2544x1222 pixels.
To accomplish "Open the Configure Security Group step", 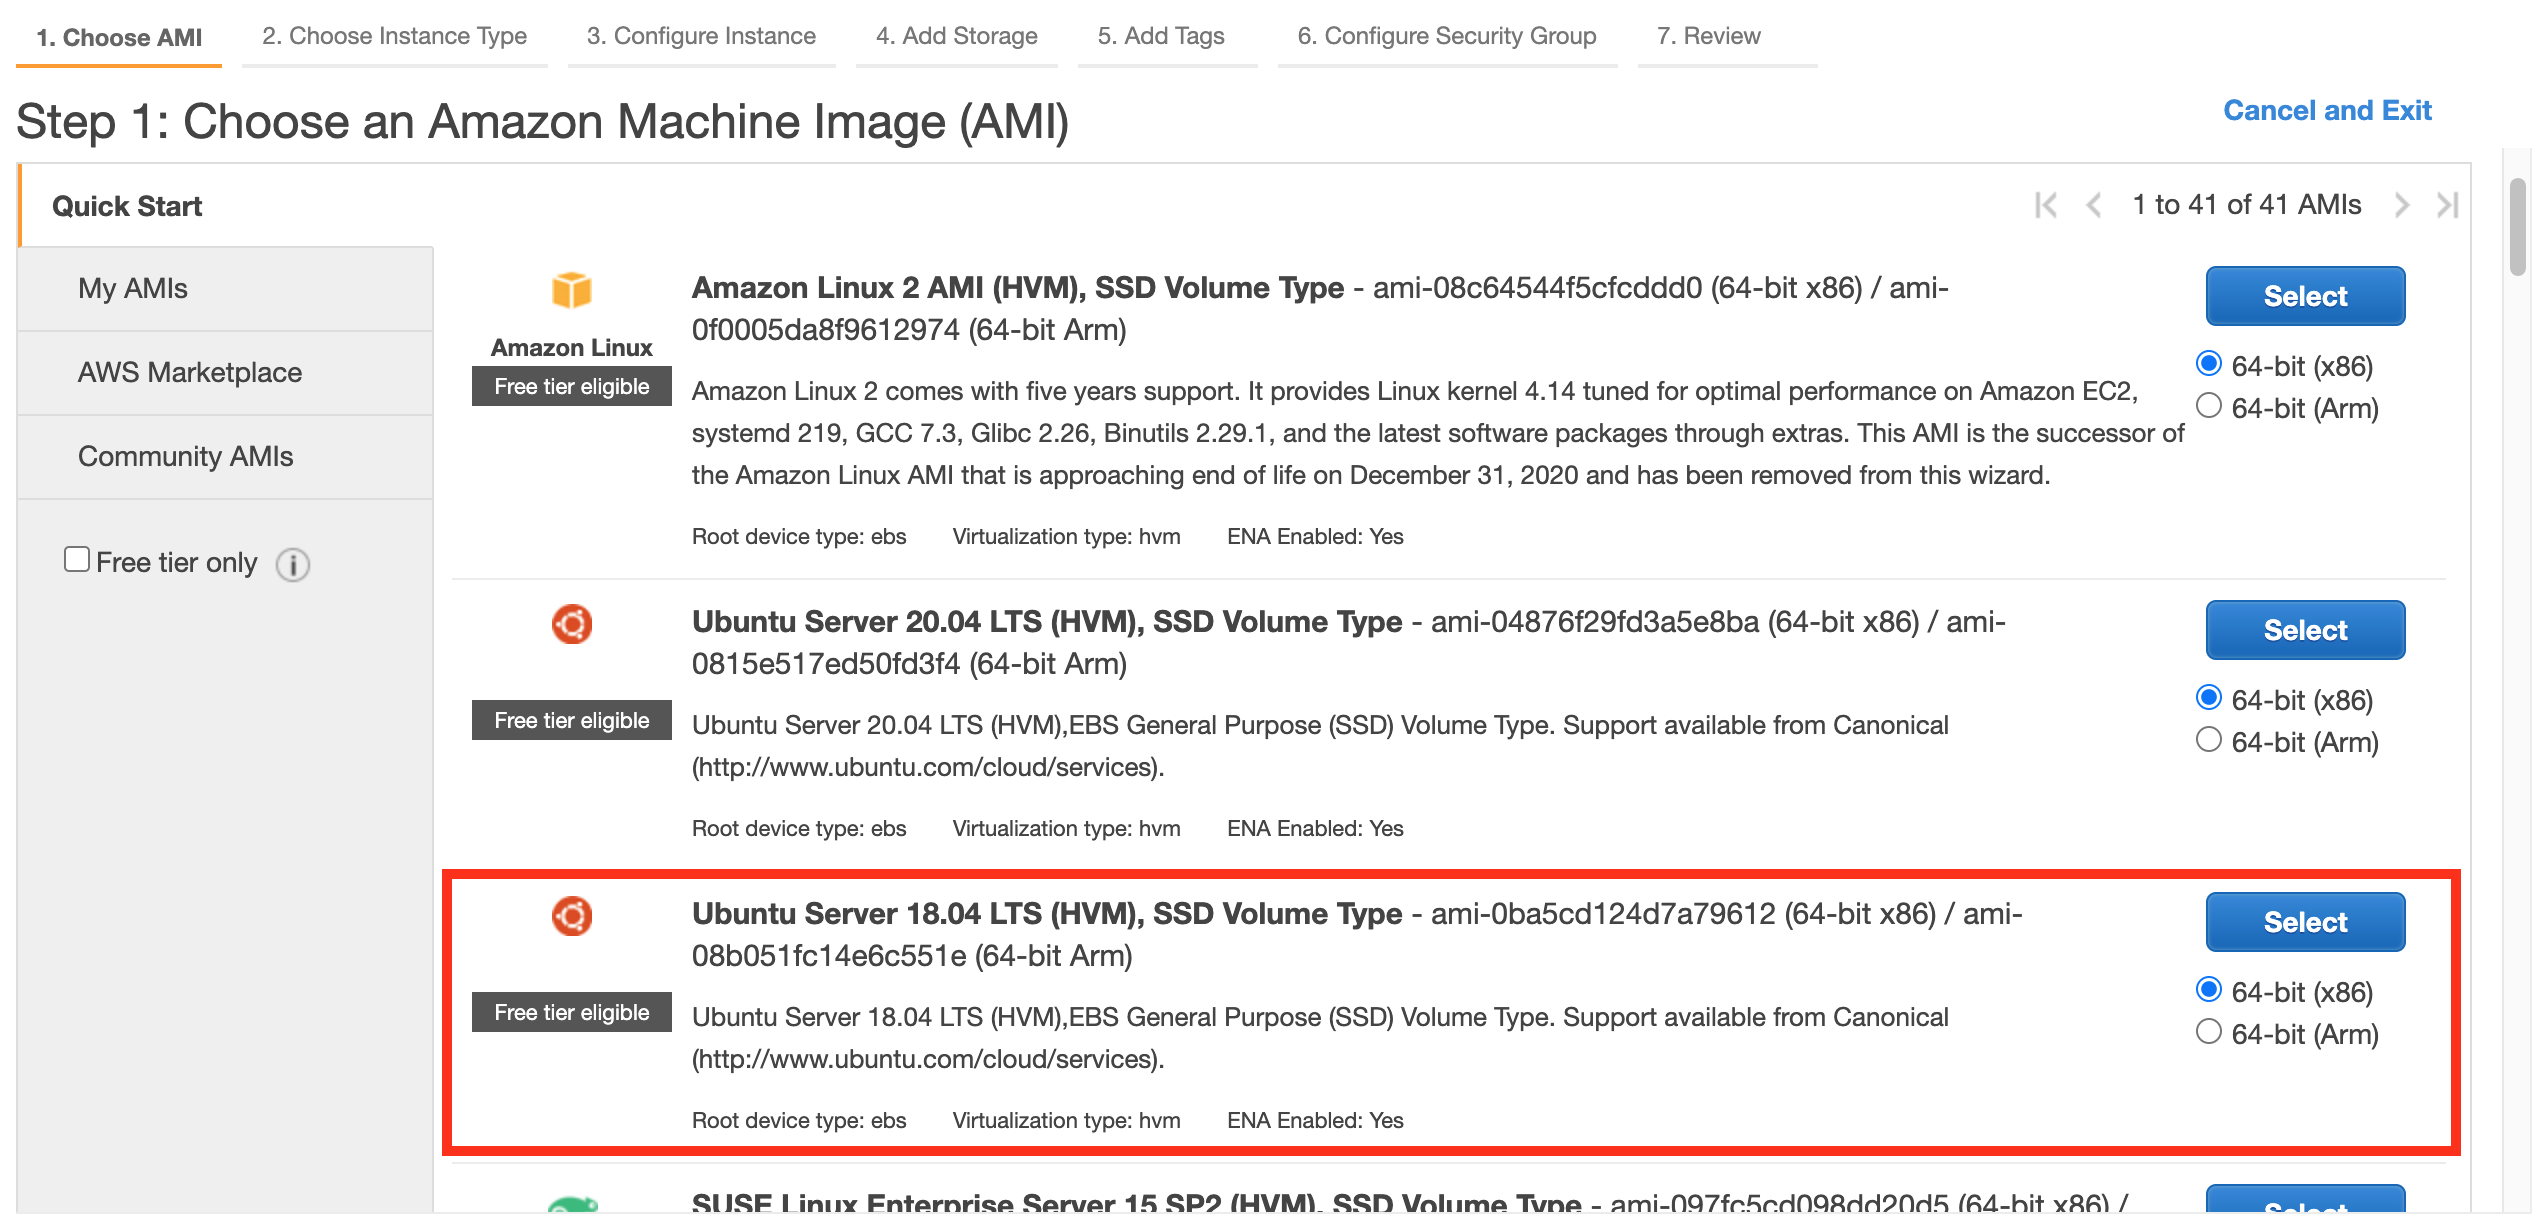I will pyautogui.click(x=1446, y=36).
